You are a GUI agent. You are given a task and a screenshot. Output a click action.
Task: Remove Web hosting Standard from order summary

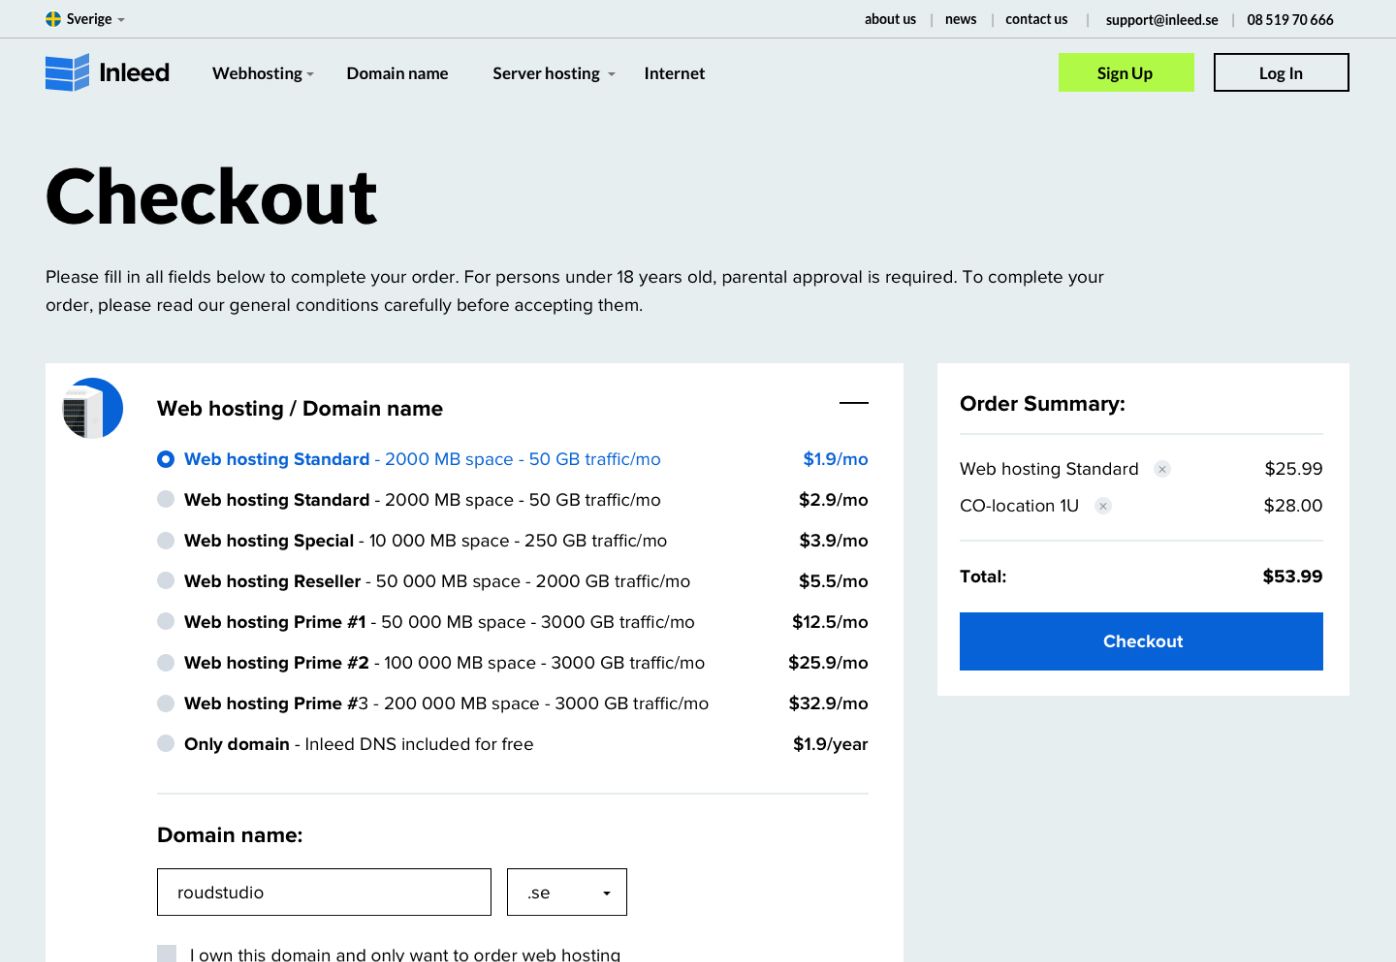pos(1161,468)
